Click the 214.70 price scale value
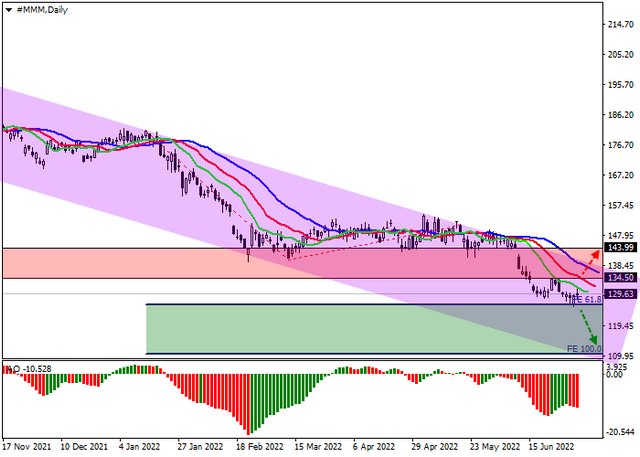This screenshot has width=640, height=457. pyautogui.click(x=621, y=24)
